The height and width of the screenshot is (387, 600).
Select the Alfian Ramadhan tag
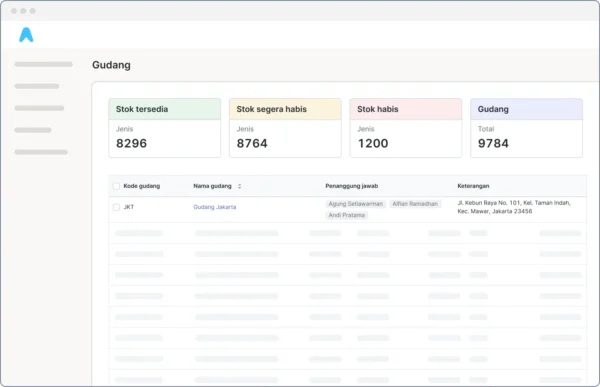[x=415, y=204]
